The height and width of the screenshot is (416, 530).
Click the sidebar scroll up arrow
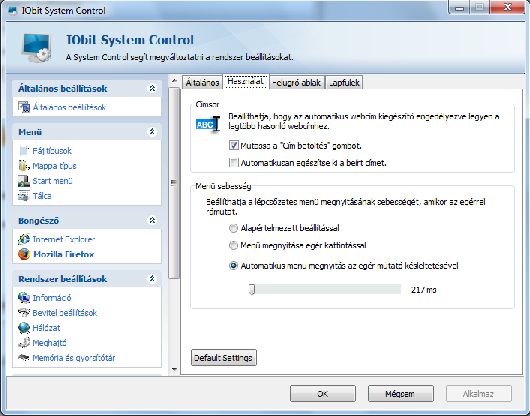click(174, 81)
